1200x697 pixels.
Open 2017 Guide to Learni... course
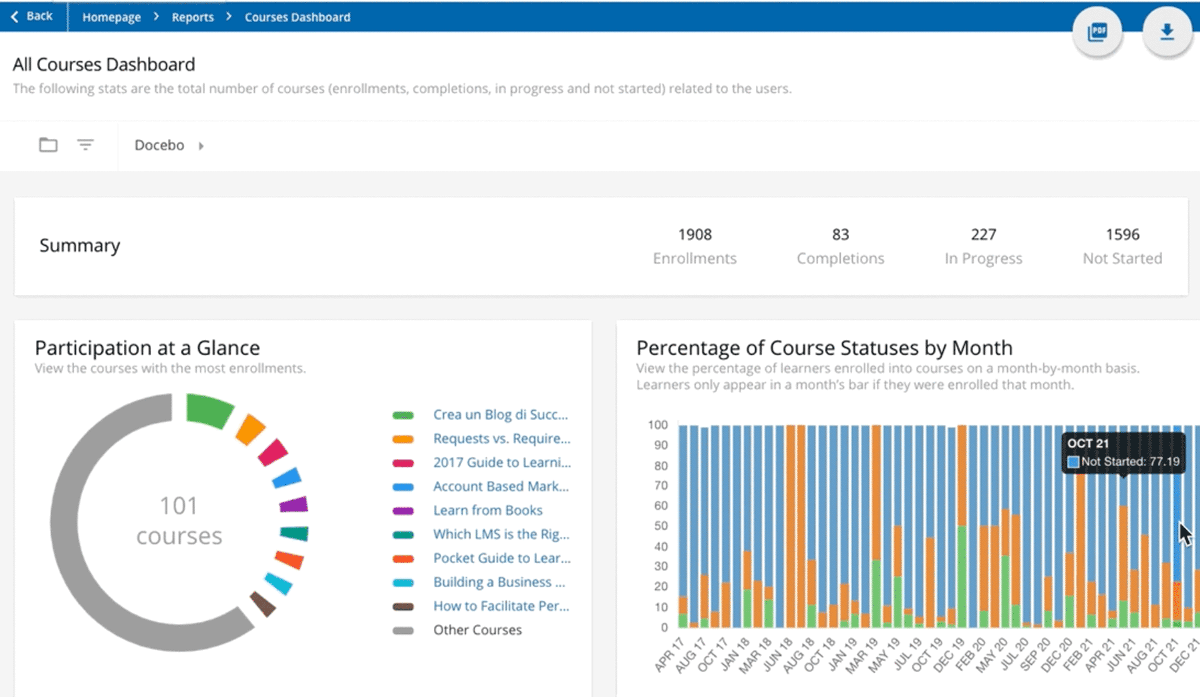coord(502,462)
